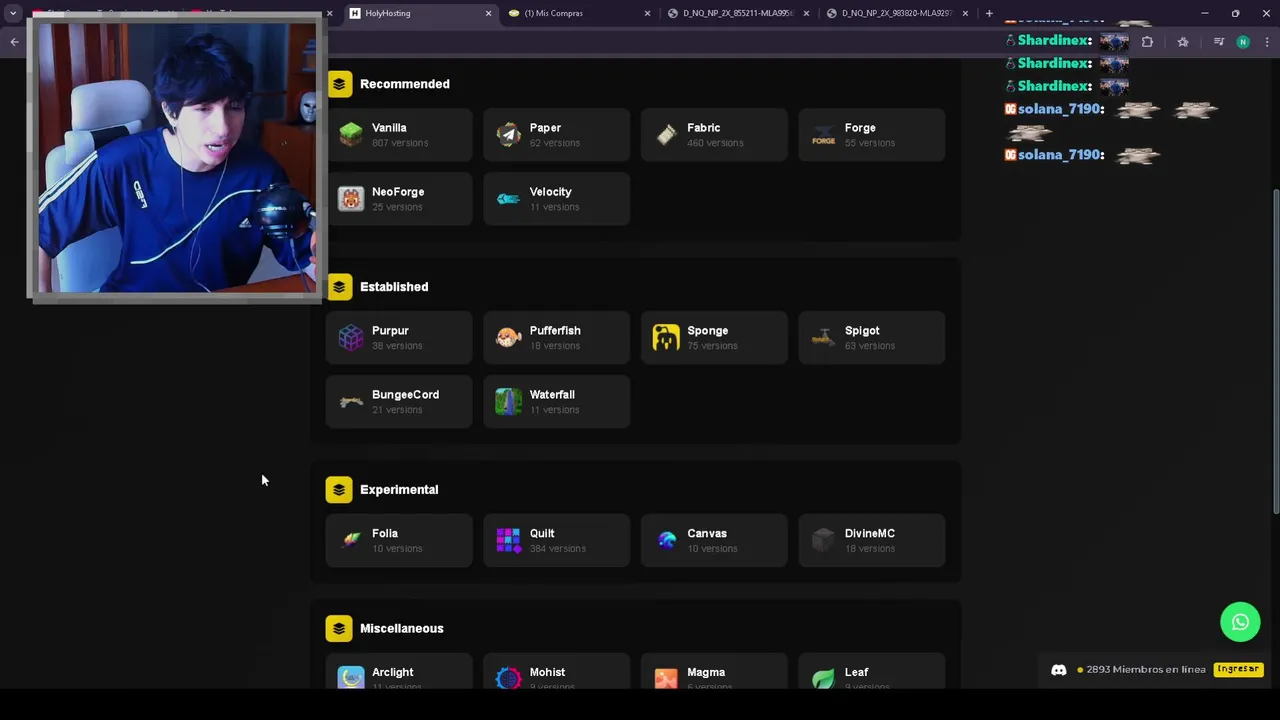Viewport: 1280px width, 720px height.
Task: Select the Quilt card label
Action: coord(542,534)
